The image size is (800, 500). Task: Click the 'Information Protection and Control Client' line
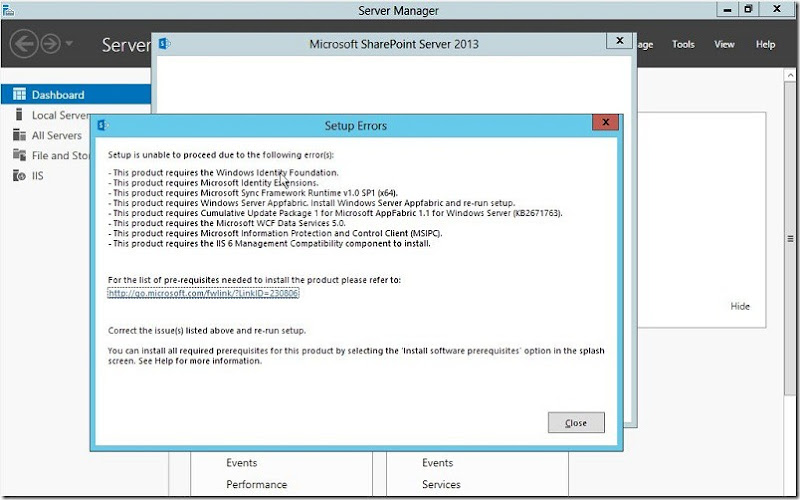275,233
